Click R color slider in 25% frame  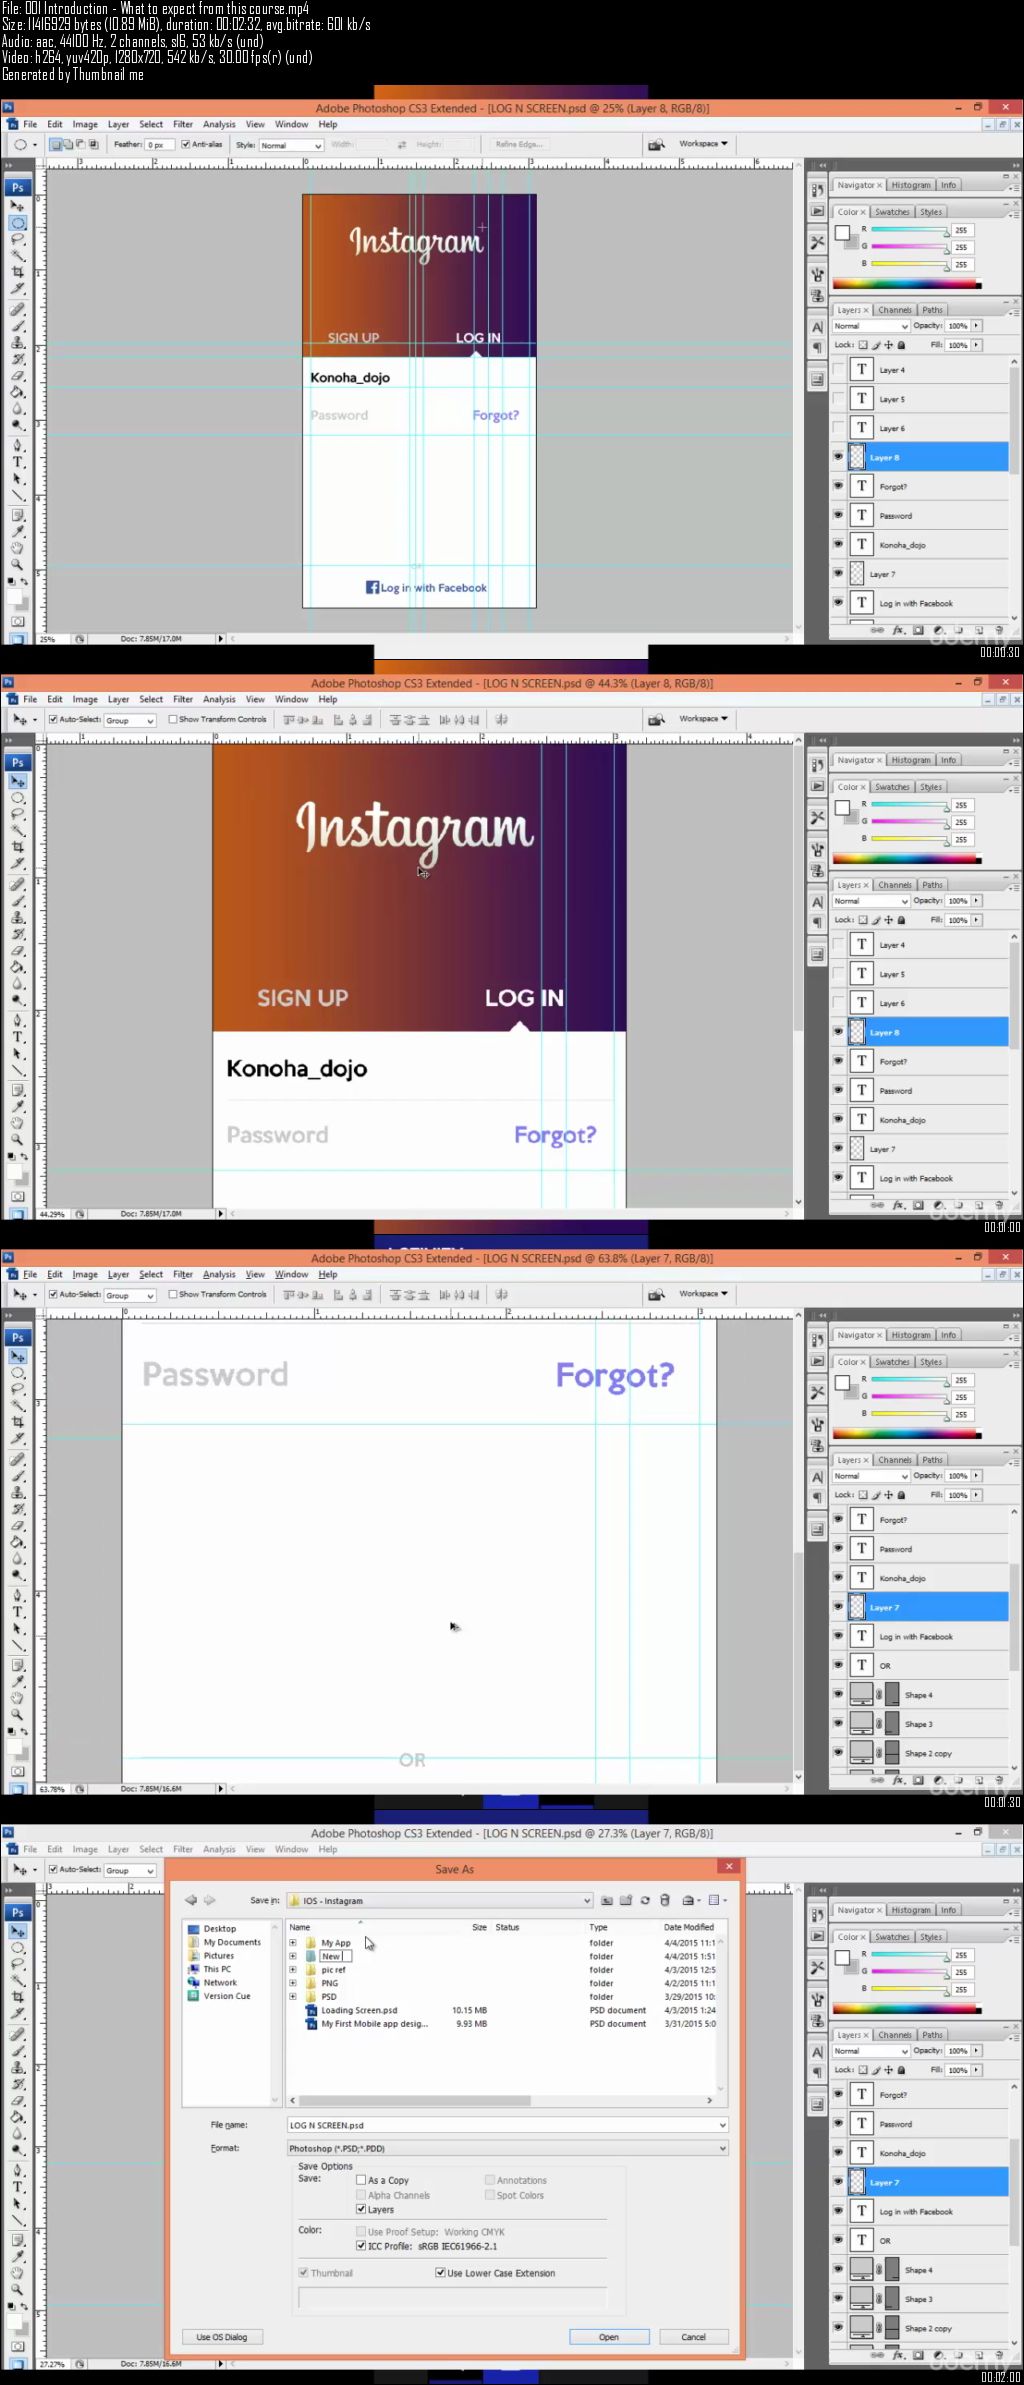pos(908,231)
